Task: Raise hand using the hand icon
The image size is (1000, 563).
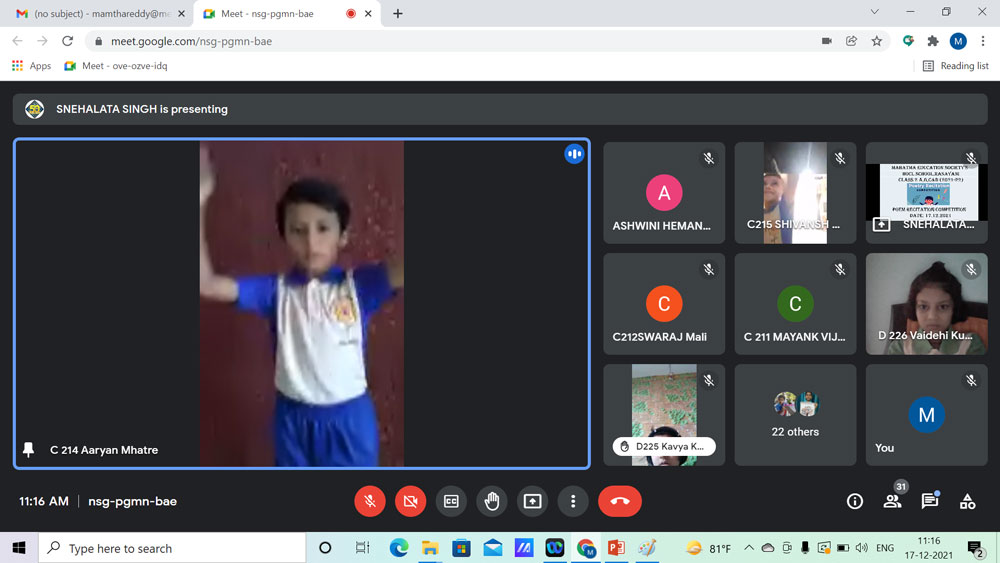Action: point(491,501)
